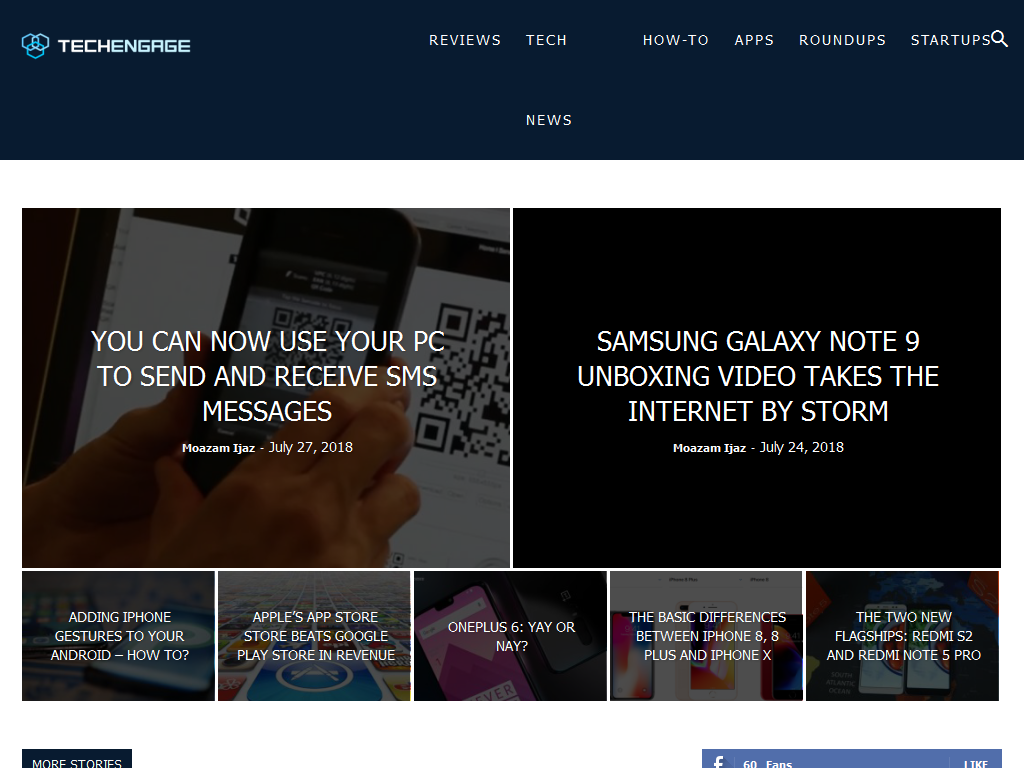Click the TechEngage wordmark text

tap(124, 46)
